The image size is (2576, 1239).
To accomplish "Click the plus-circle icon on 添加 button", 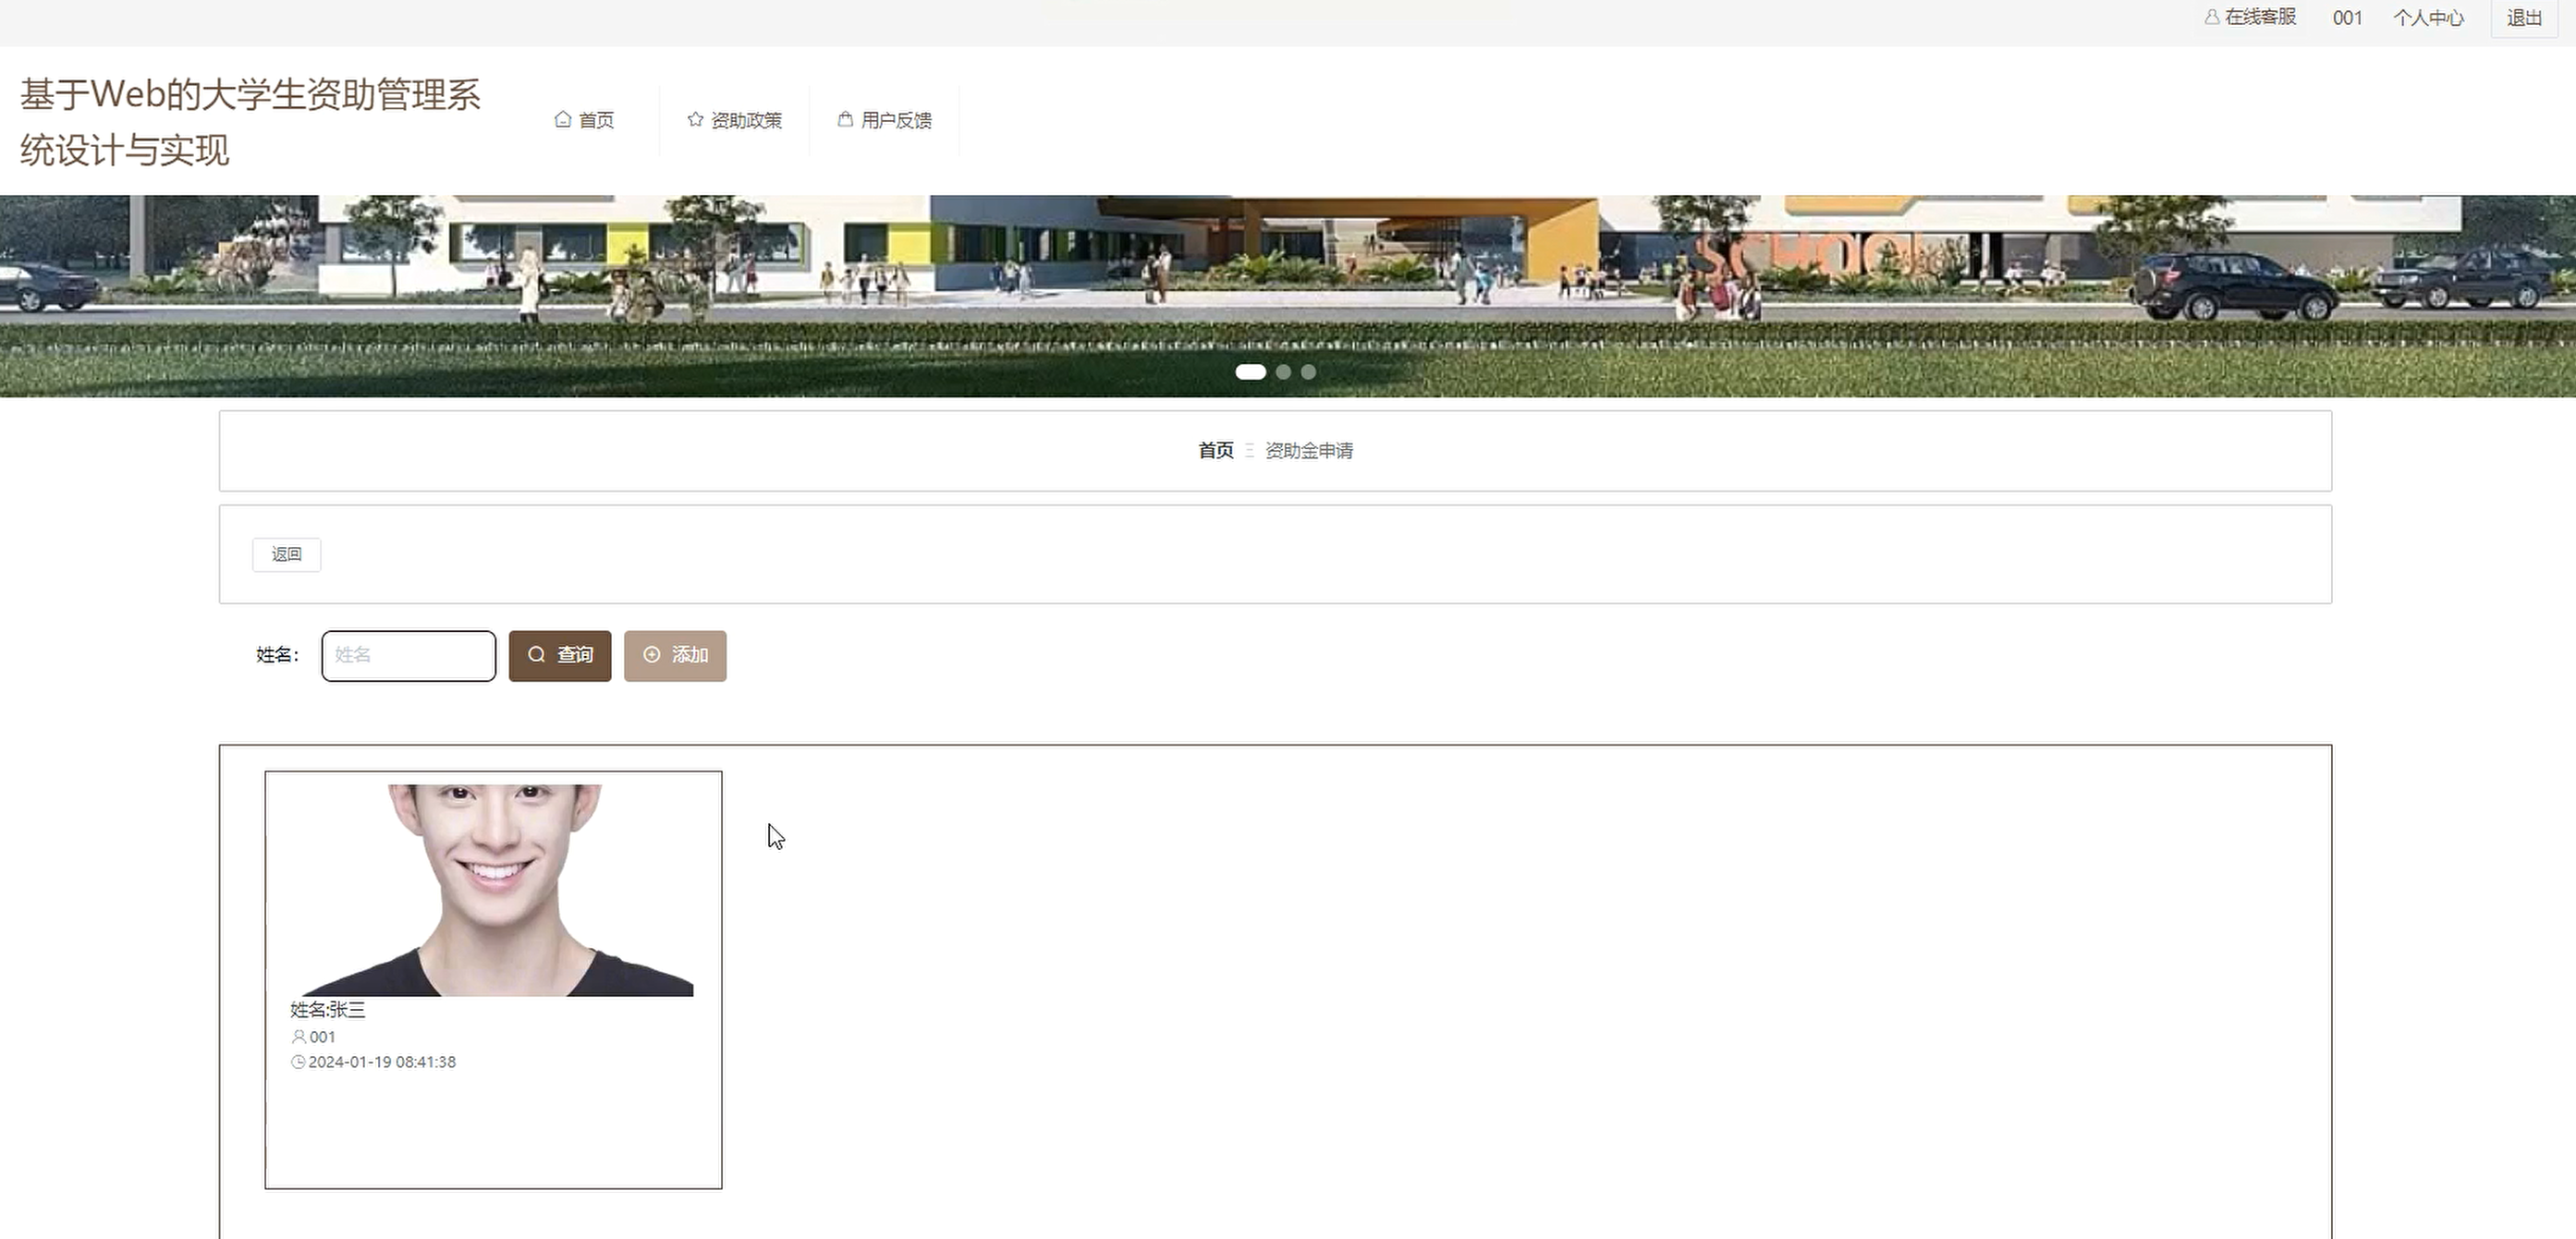I will coord(652,654).
